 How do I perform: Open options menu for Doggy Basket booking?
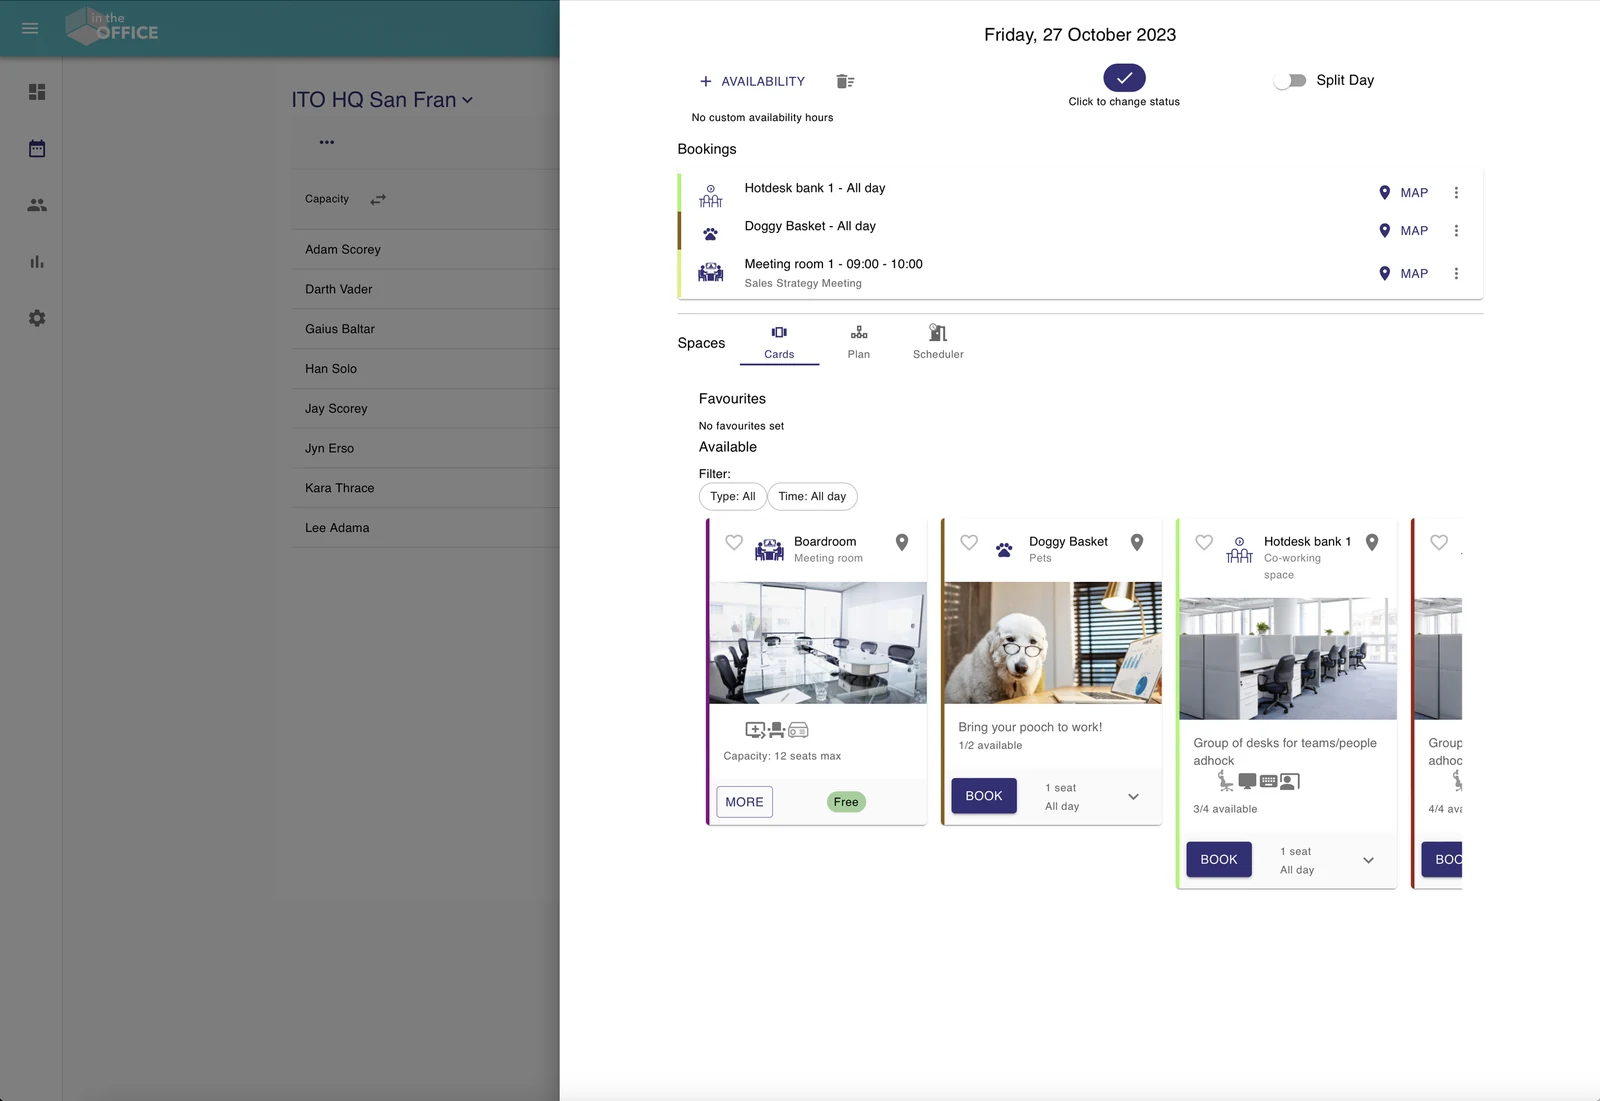(1456, 231)
